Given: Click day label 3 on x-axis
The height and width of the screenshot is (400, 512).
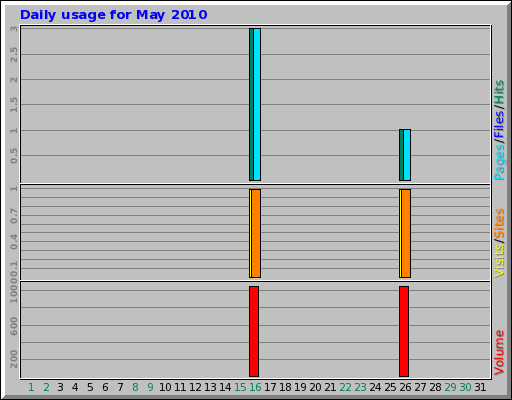Looking at the screenshot, I should [x=60, y=387].
